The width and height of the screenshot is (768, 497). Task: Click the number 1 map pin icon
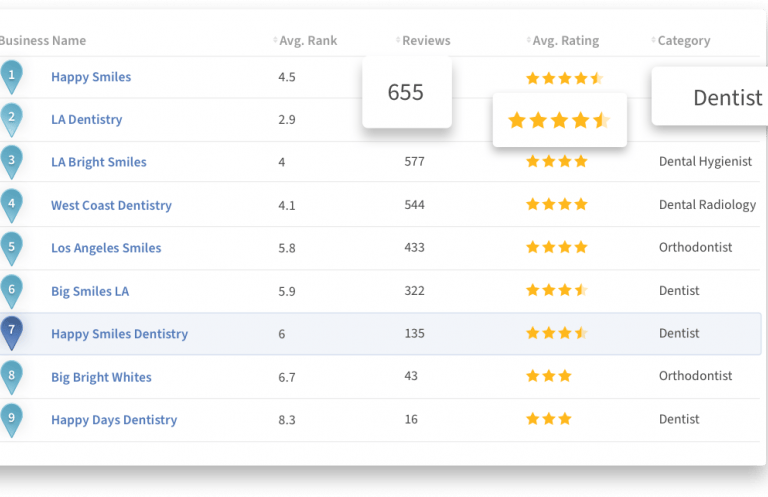[x=11, y=76]
